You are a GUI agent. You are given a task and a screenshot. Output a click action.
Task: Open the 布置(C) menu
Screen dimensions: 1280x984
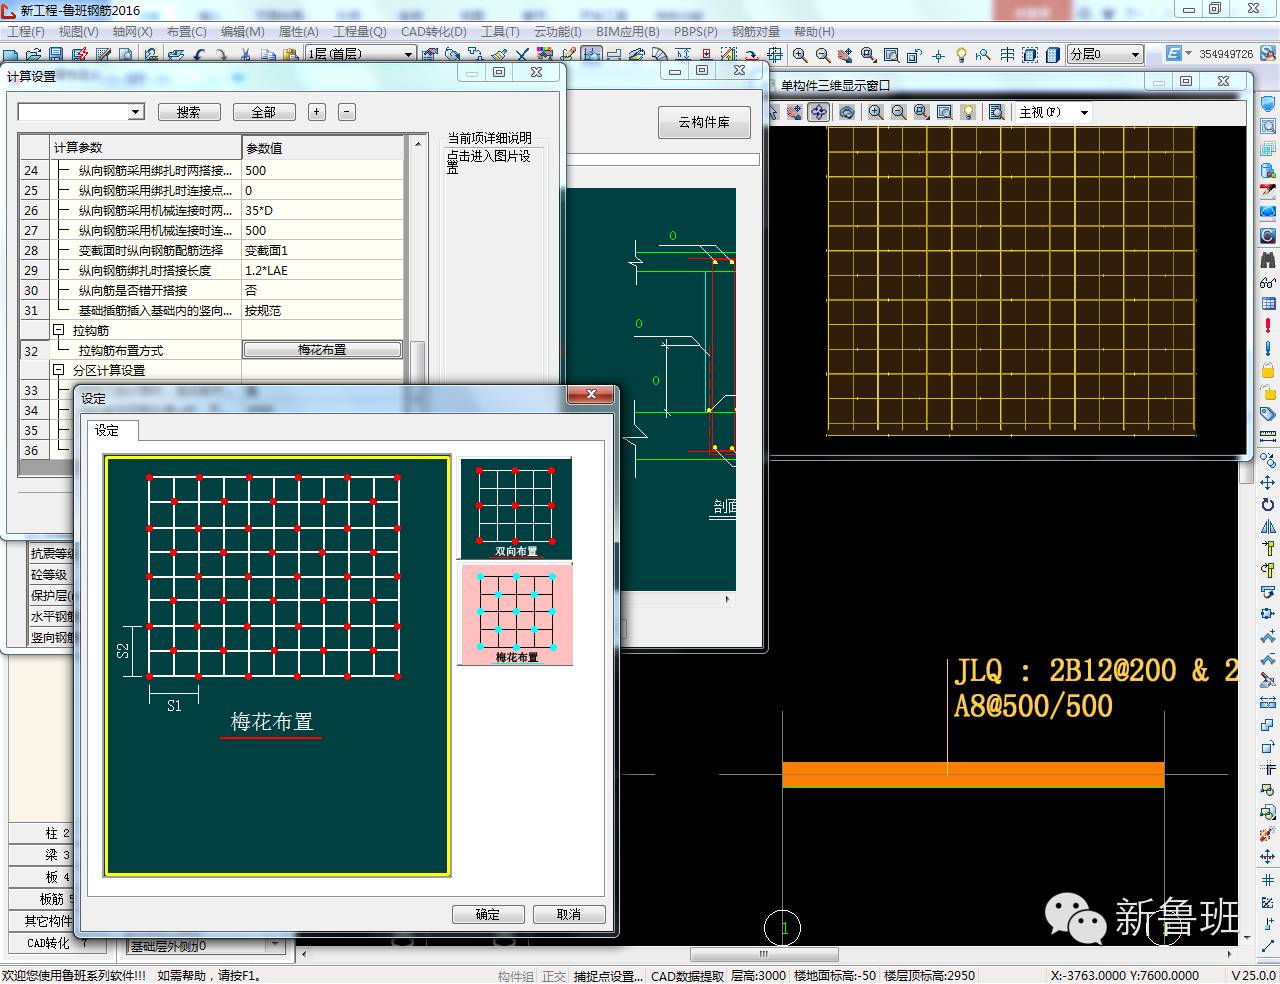[187, 32]
